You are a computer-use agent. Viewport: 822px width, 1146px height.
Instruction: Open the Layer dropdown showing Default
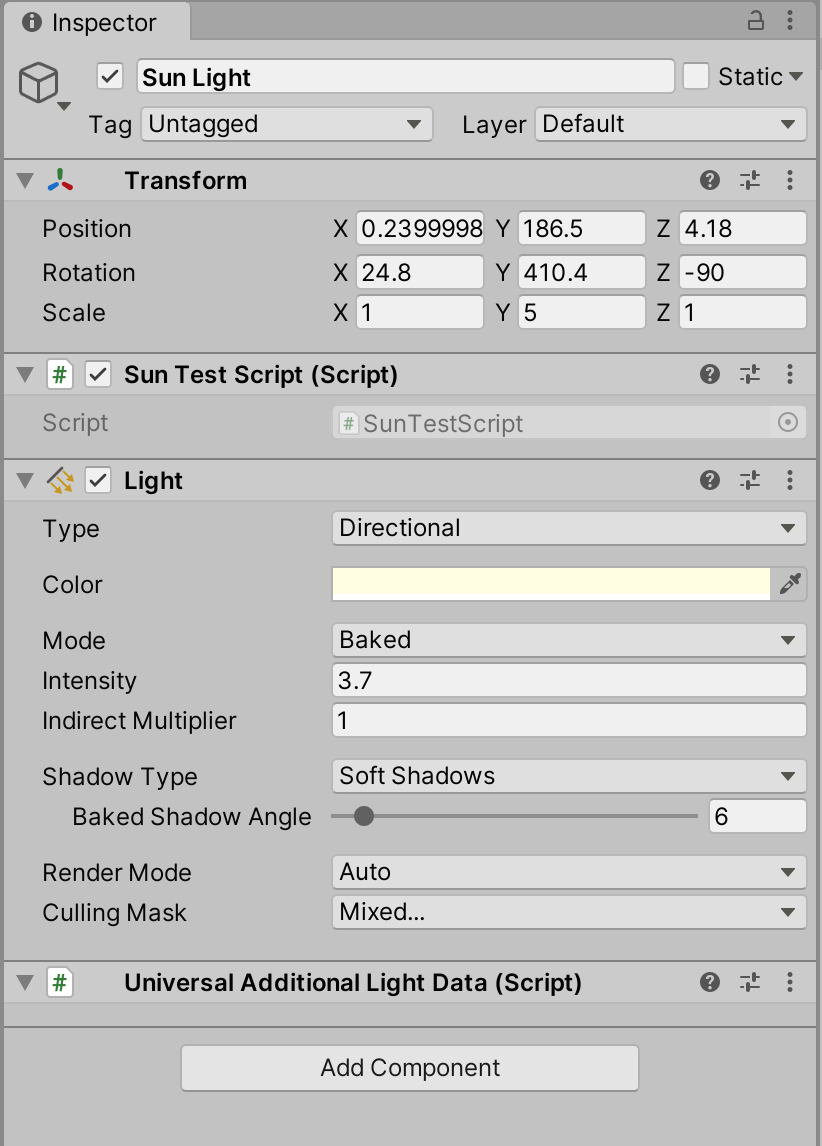[670, 124]
